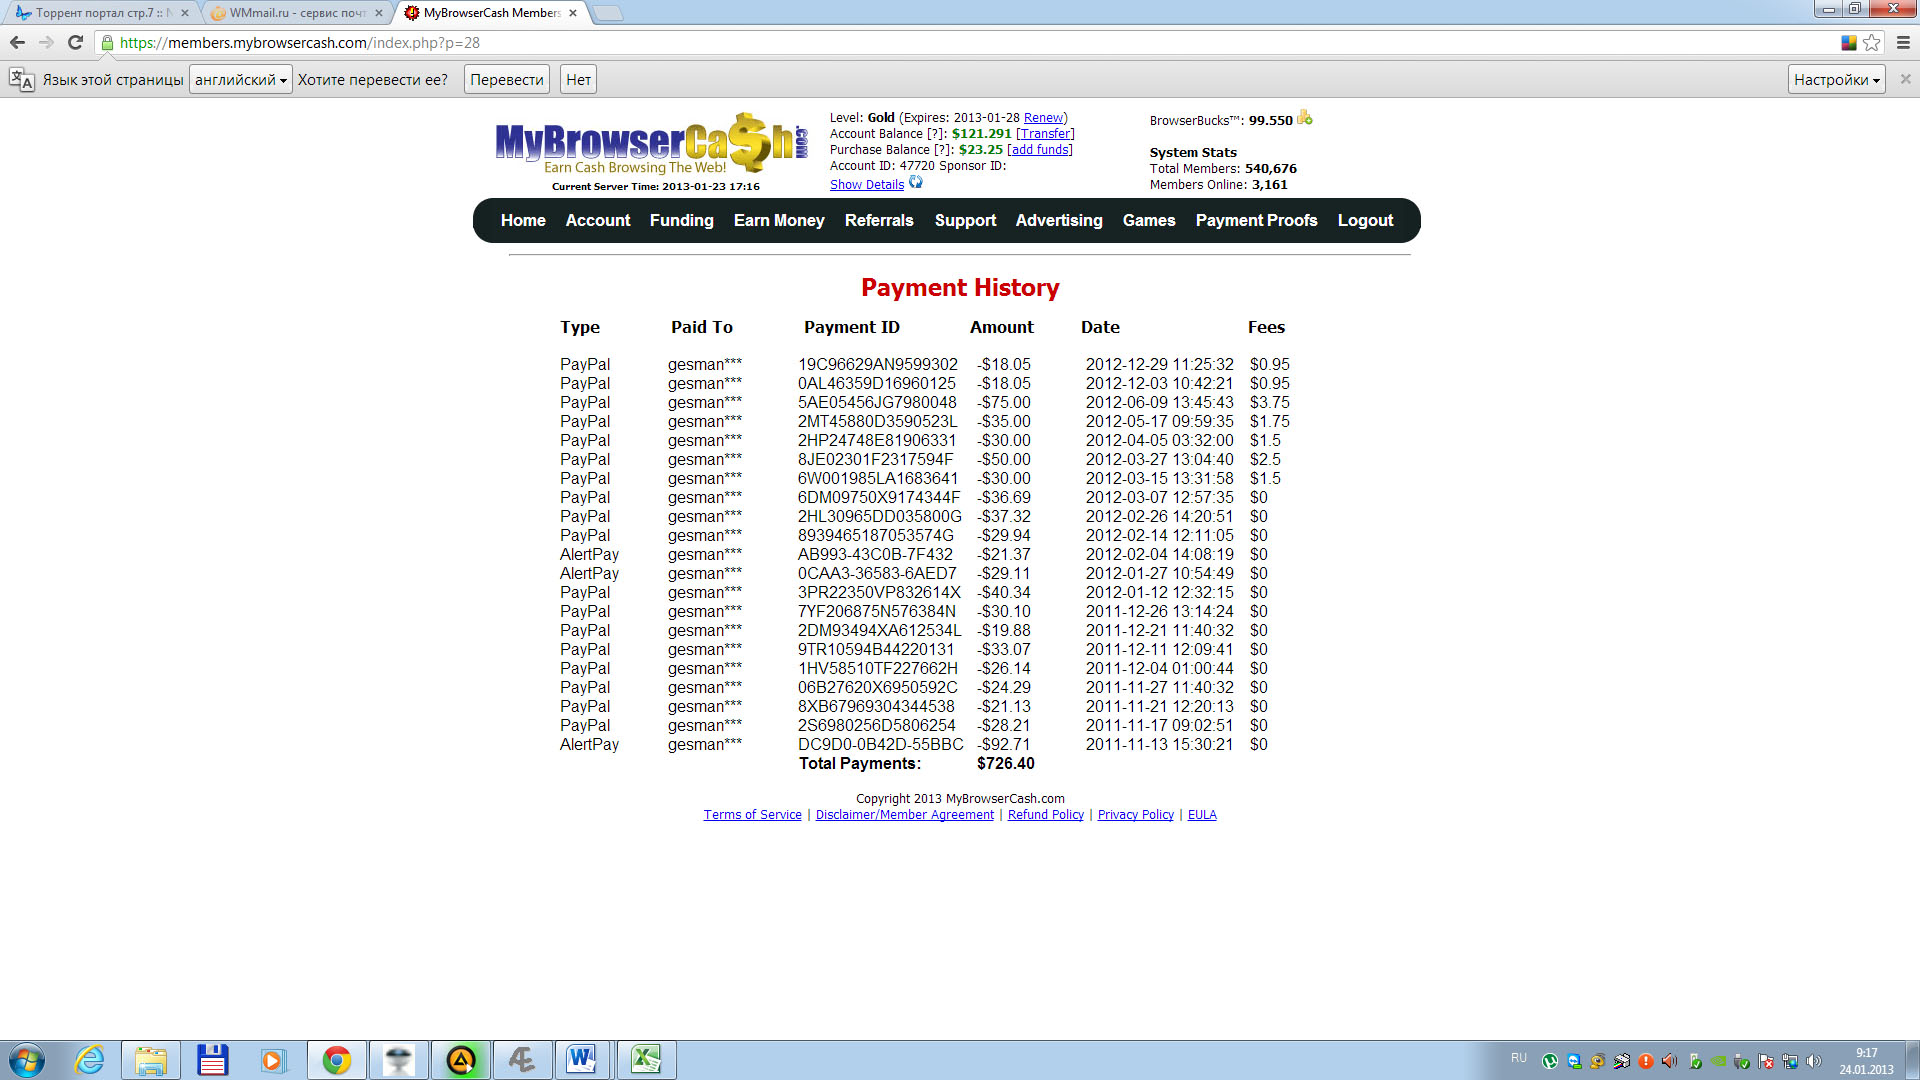Click Logout in navigation bar
The width and height of the screenshot is (1920, 1080).
tap(1365, 220)
